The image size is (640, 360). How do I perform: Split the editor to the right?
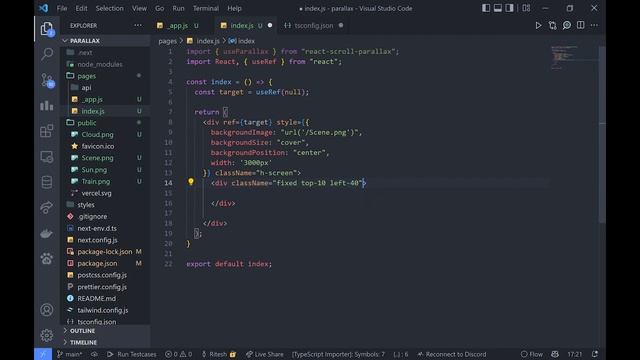click(580, 25)
